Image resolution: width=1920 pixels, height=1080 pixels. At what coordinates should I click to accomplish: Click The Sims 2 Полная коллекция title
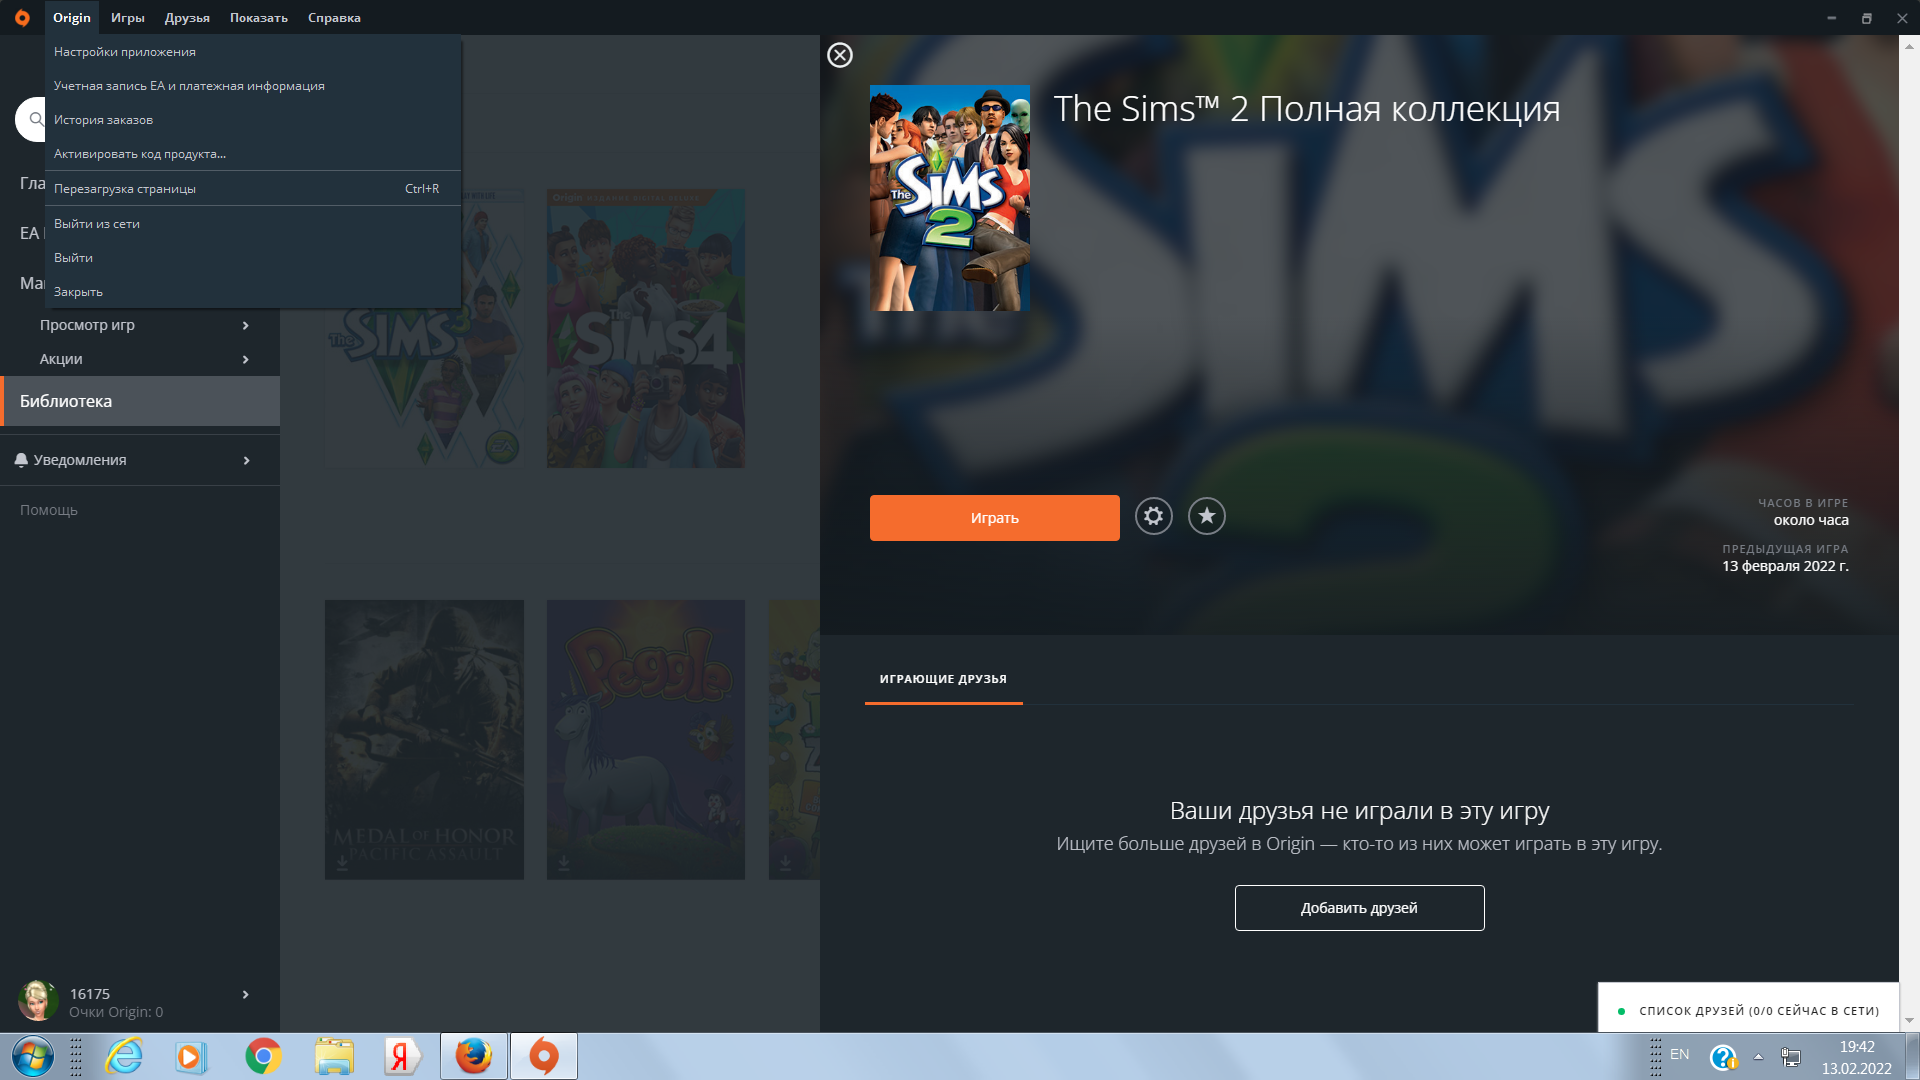tap(1307, 109)
